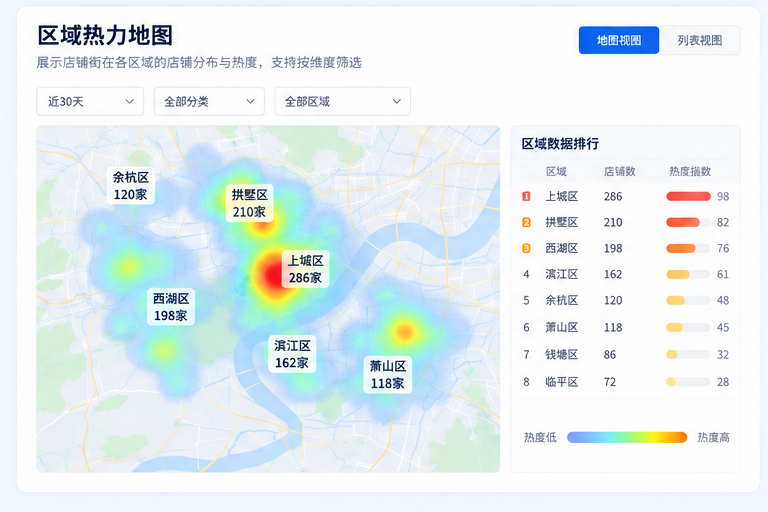Click the 店铺数 column header

pyautogui.click(x=619, y=171)
